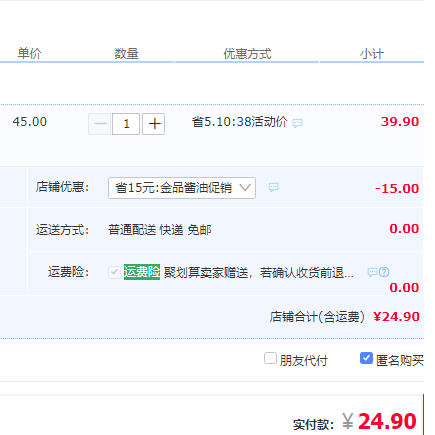Click the 店铺合计 ¥24.90 total amount
Image resolution: width=435 pixels, height=435 pixels.
[396, 317]
